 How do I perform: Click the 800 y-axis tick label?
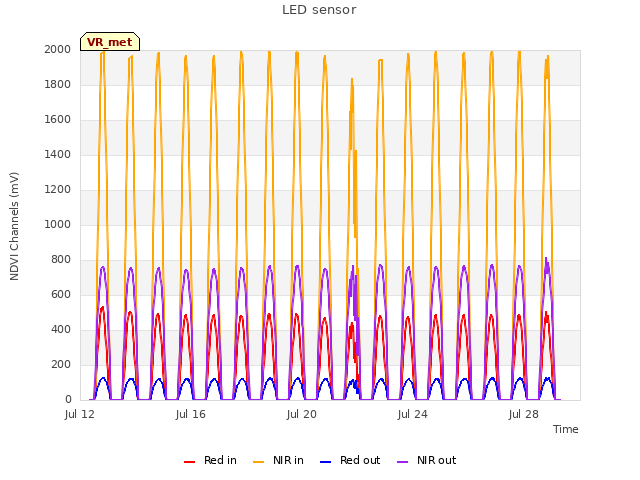61,260
